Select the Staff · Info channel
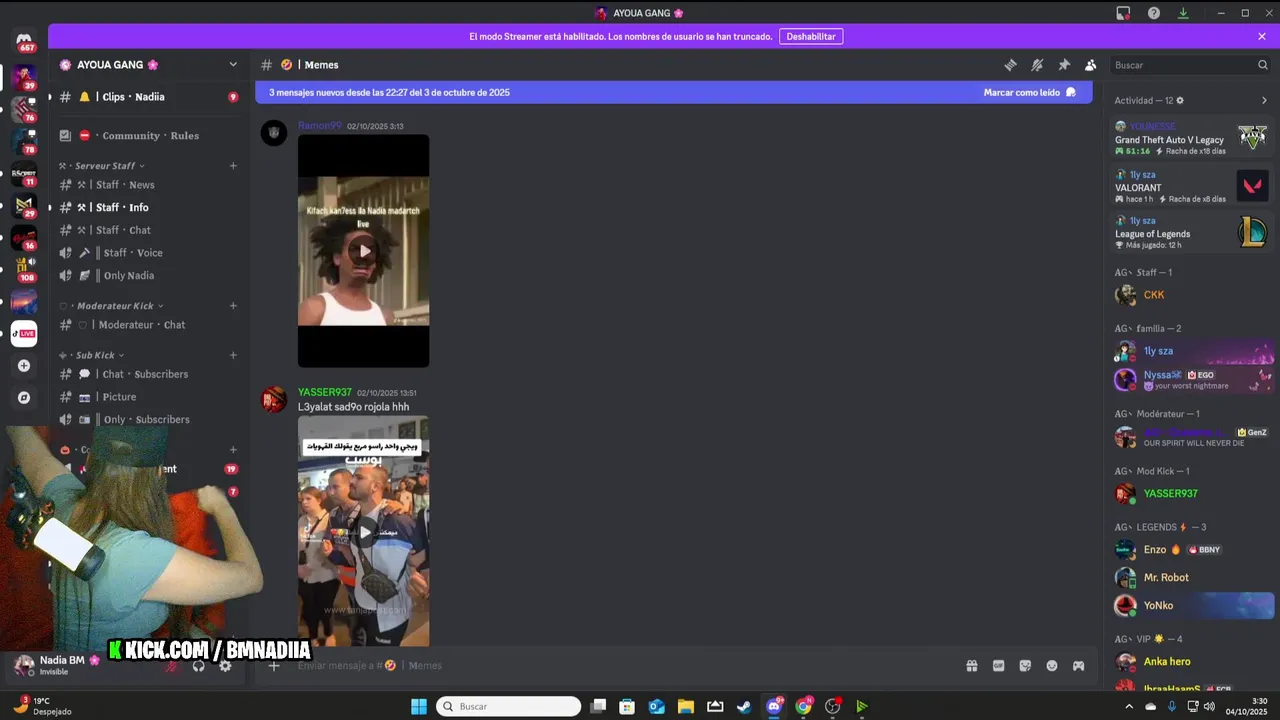 coord(149,208)
